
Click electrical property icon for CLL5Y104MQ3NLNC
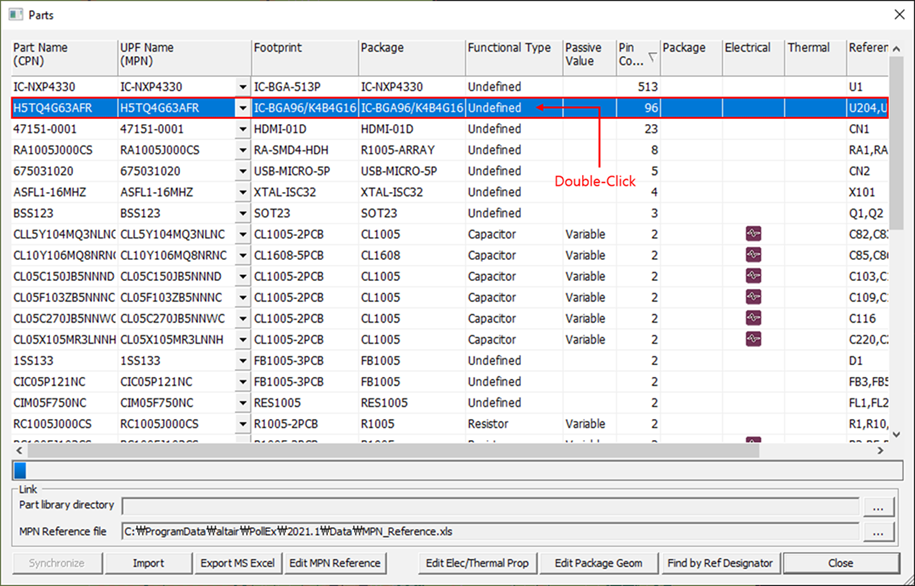click(x=753, y=234)
